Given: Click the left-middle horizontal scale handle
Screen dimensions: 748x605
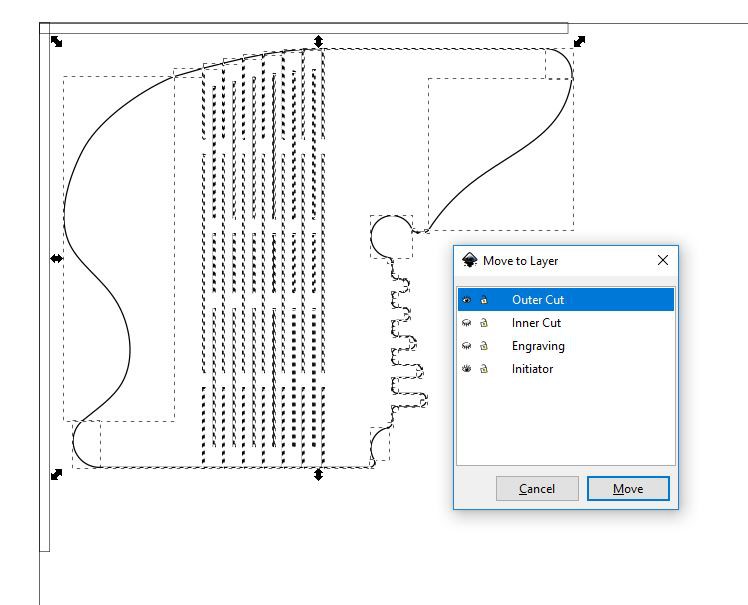Looking at the screenshot, I should [56, 259].
